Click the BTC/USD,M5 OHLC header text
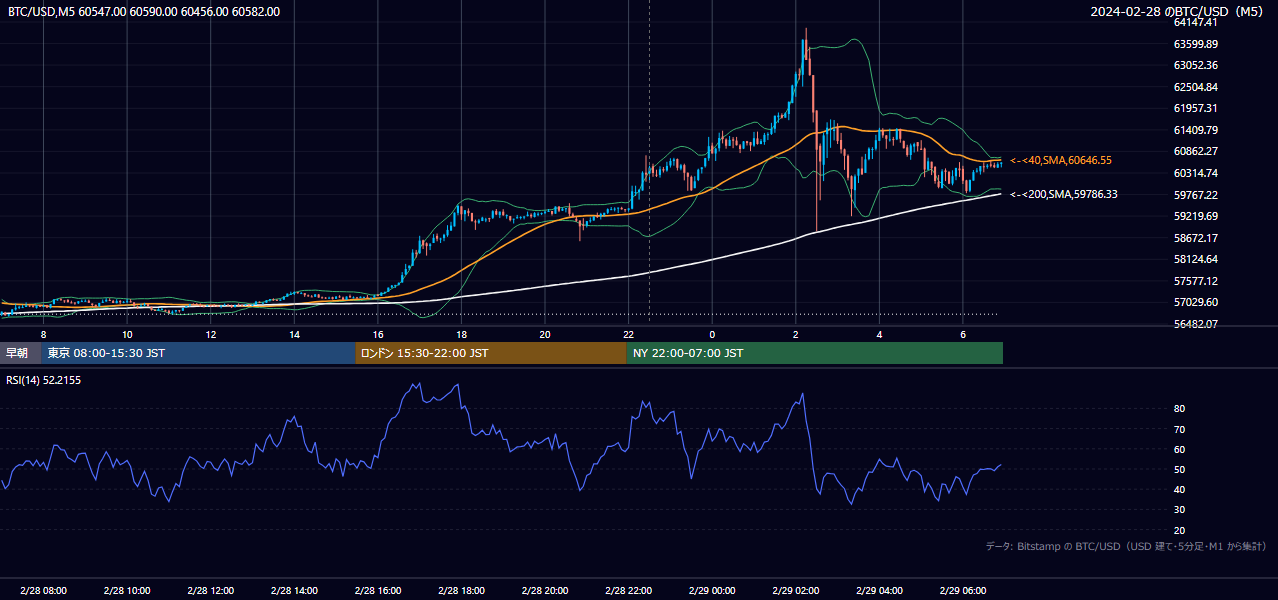The height and width of the screenshot is (600, 1278). [144, 12]
